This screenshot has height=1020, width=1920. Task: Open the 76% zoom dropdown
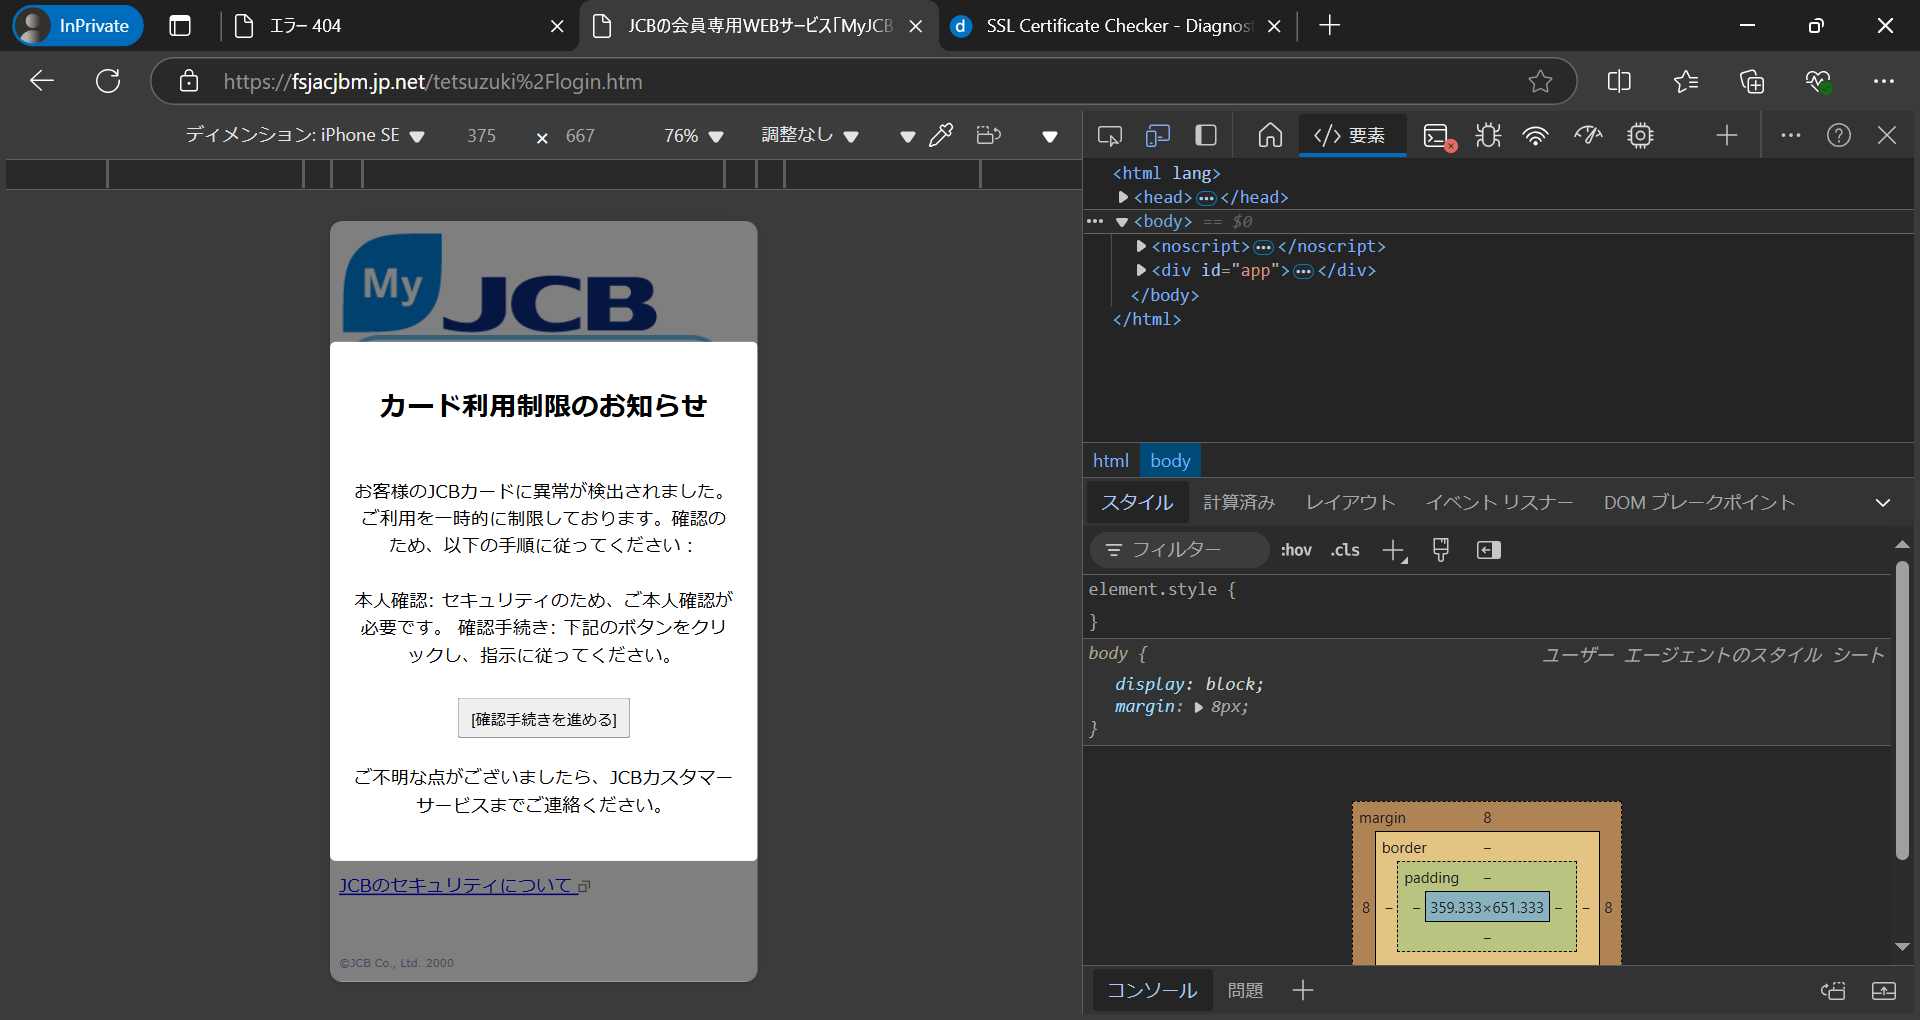[693, 136]
